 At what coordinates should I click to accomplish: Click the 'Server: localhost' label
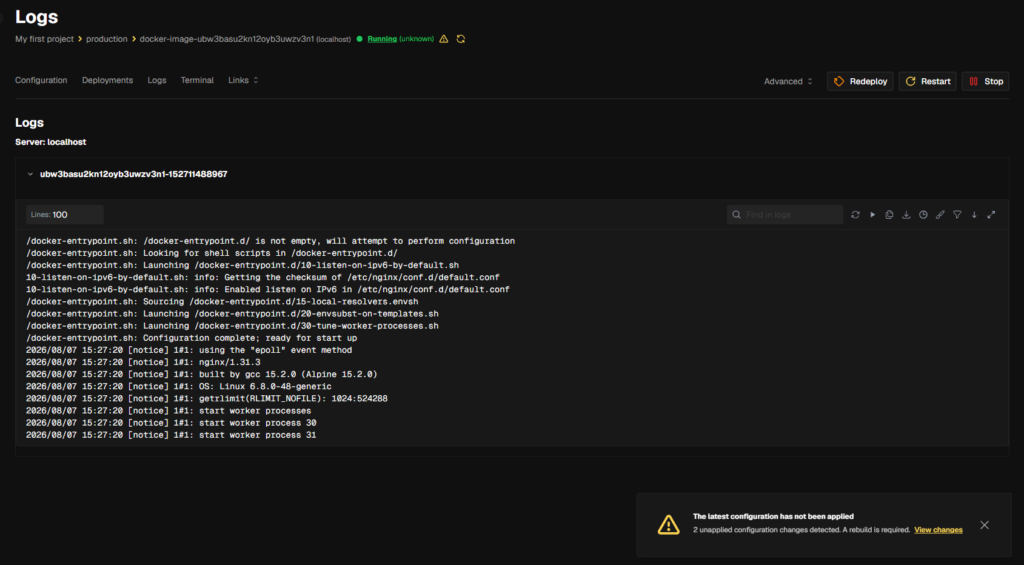(50, 142)
